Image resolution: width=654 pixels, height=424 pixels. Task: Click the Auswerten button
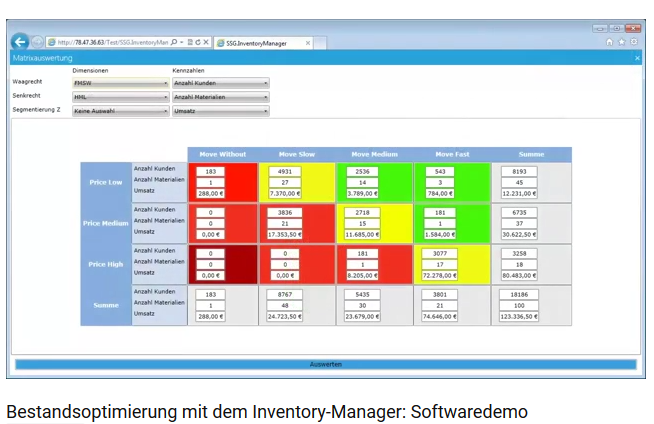click(x=326, y=364)
